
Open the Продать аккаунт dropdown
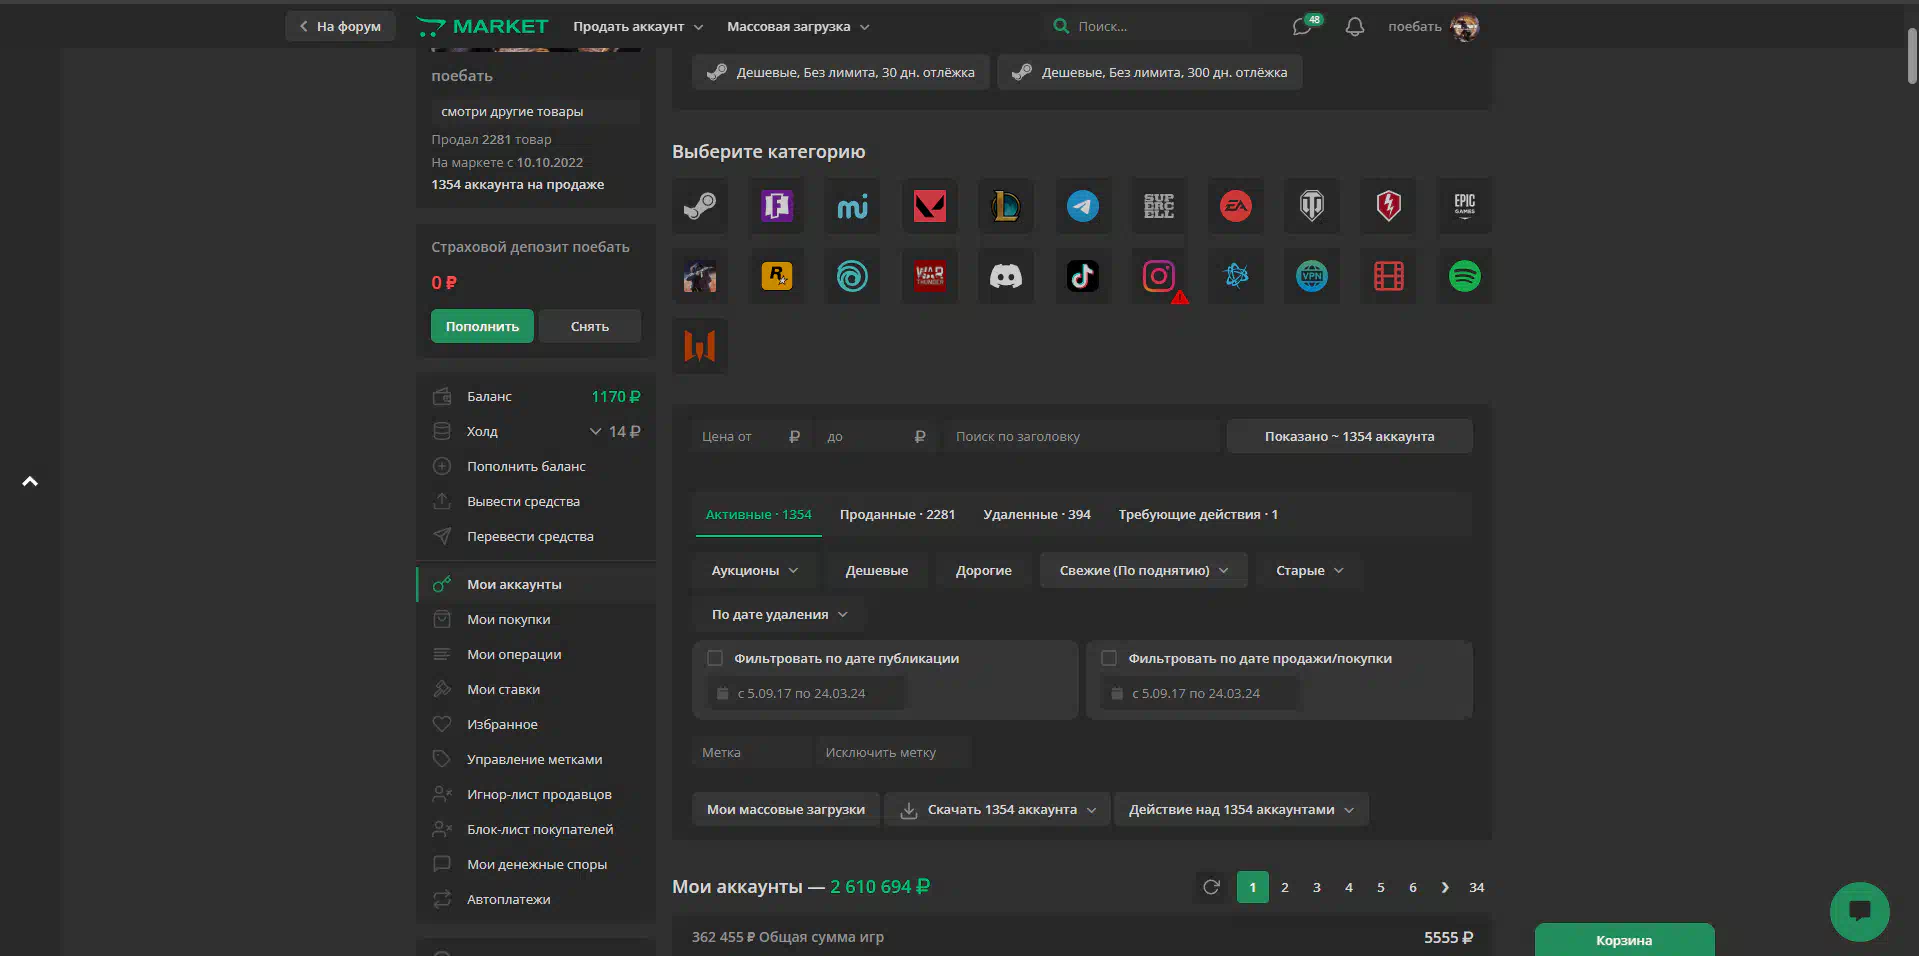tap(638, 27)
